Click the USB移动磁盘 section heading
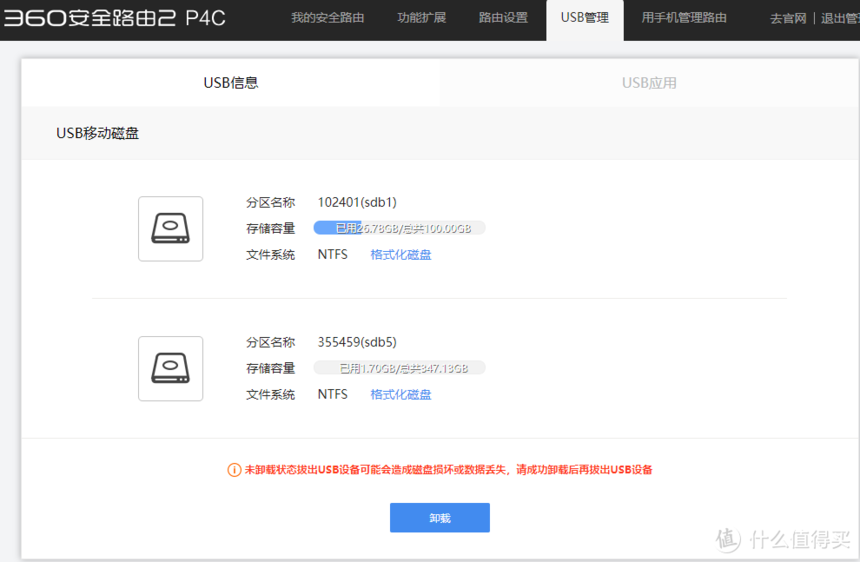Image resolution: width=860 pixels, height=562 pixels. (98, 133)
